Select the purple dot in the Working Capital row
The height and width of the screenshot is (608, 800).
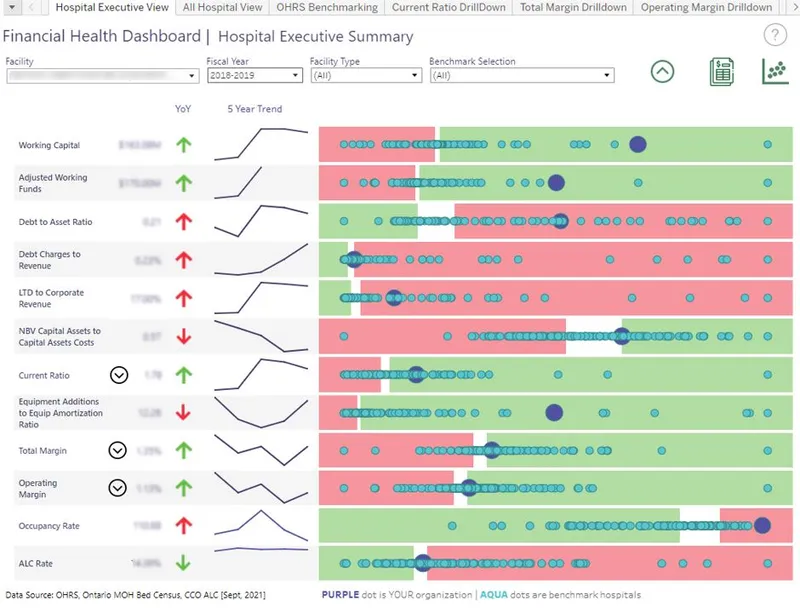pyautogui.click(x=637, y=144)
